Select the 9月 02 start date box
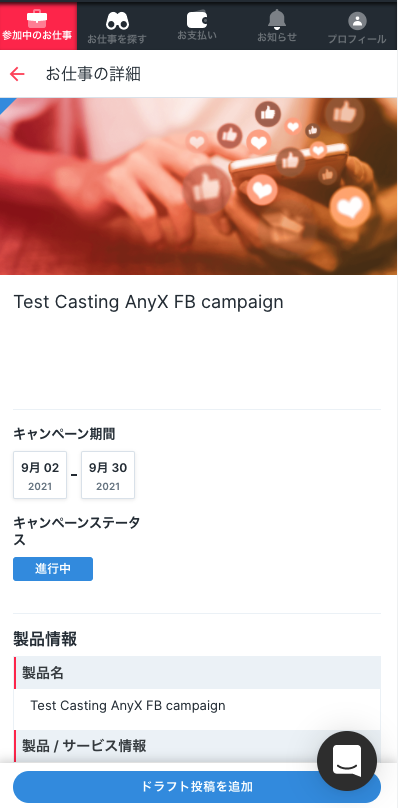398x808 pixels. tap(40, 475)
